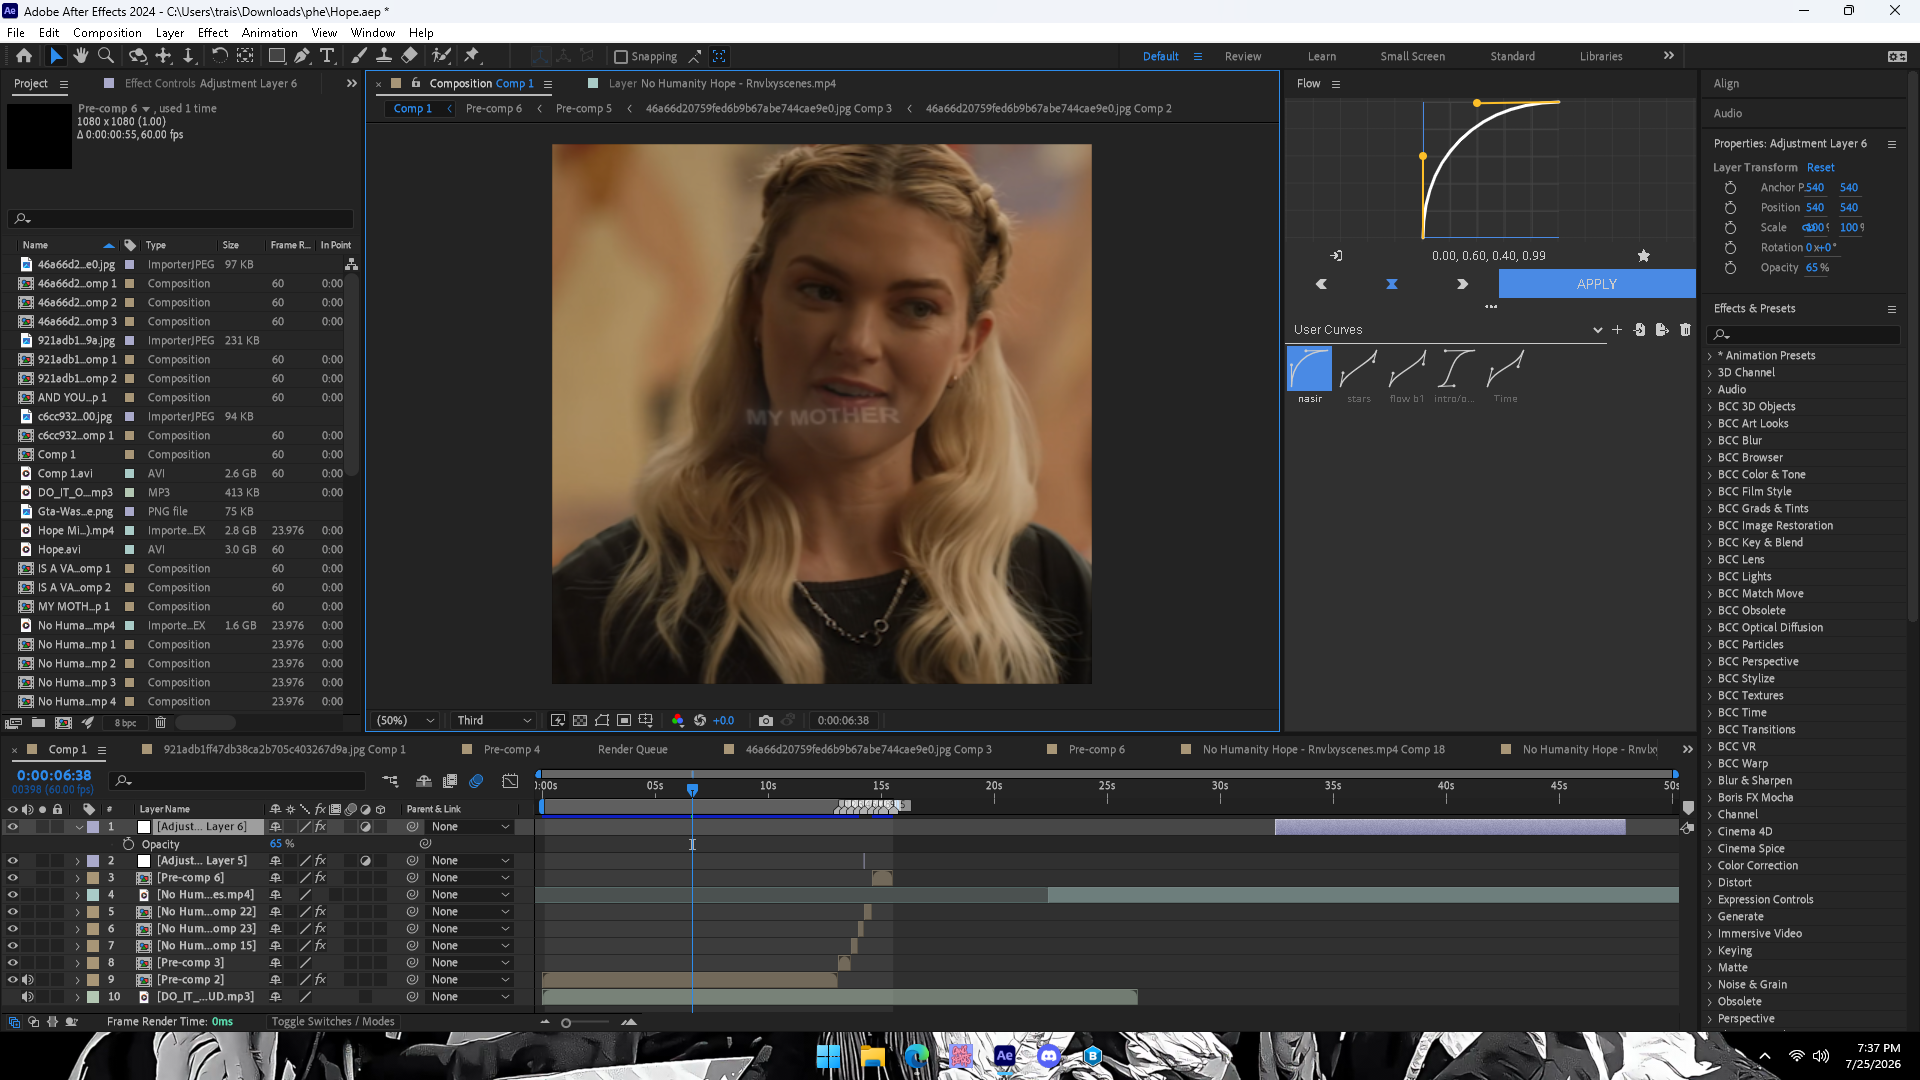The height and width of the screenshot is (1080, 1920).
Task: Switch to the Render Queue tab
Action: 632,750
